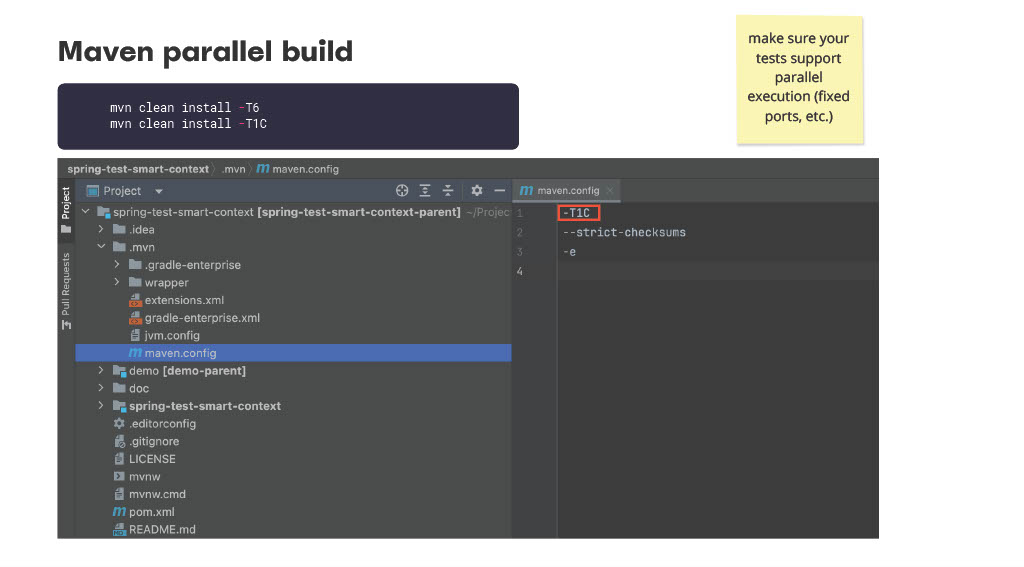Select jvm.config file

(x=172, y=335)
